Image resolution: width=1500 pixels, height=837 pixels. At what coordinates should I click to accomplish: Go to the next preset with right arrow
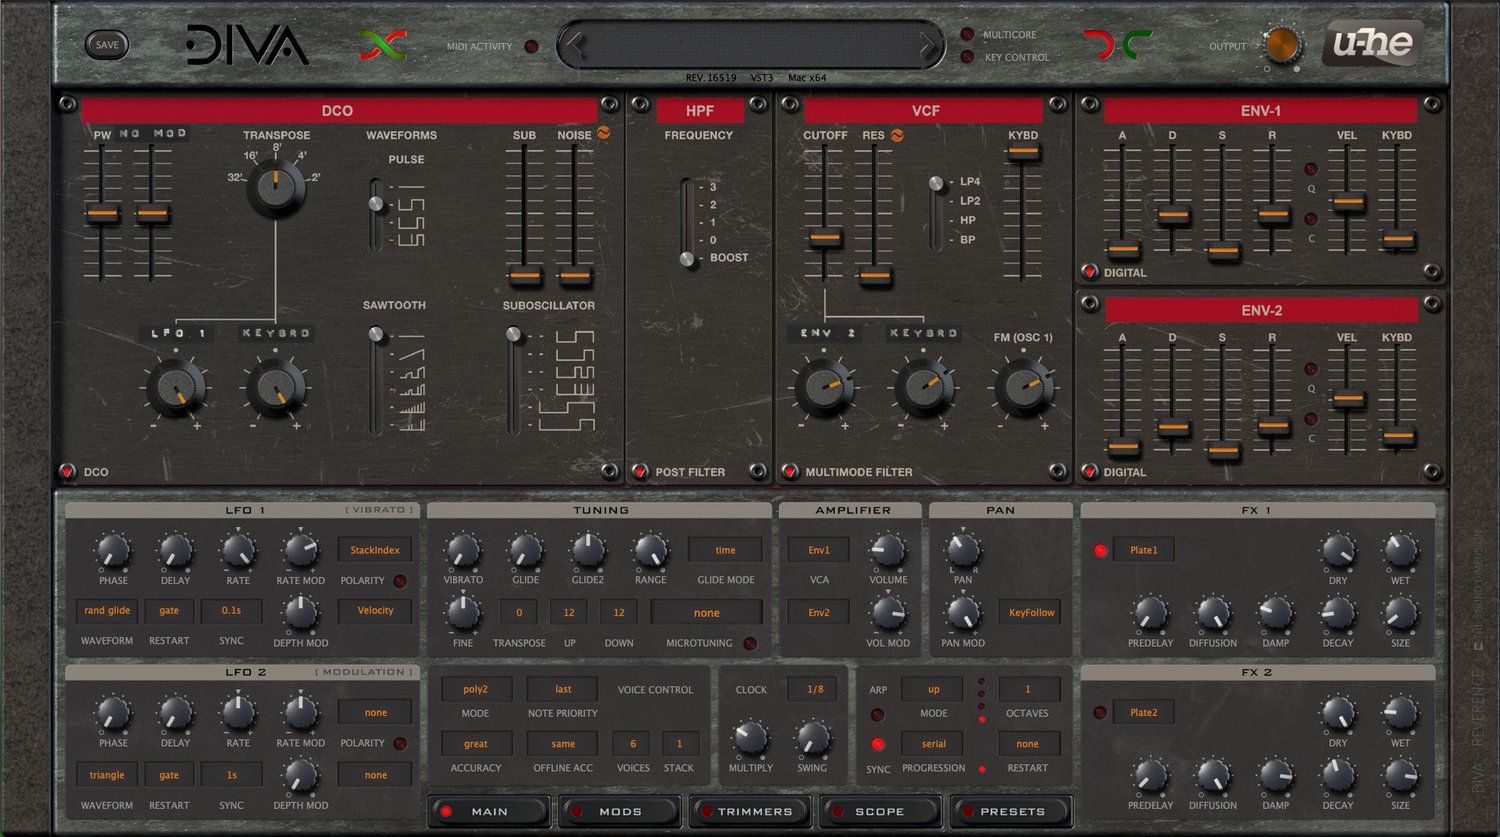click(x=927, y=45)
